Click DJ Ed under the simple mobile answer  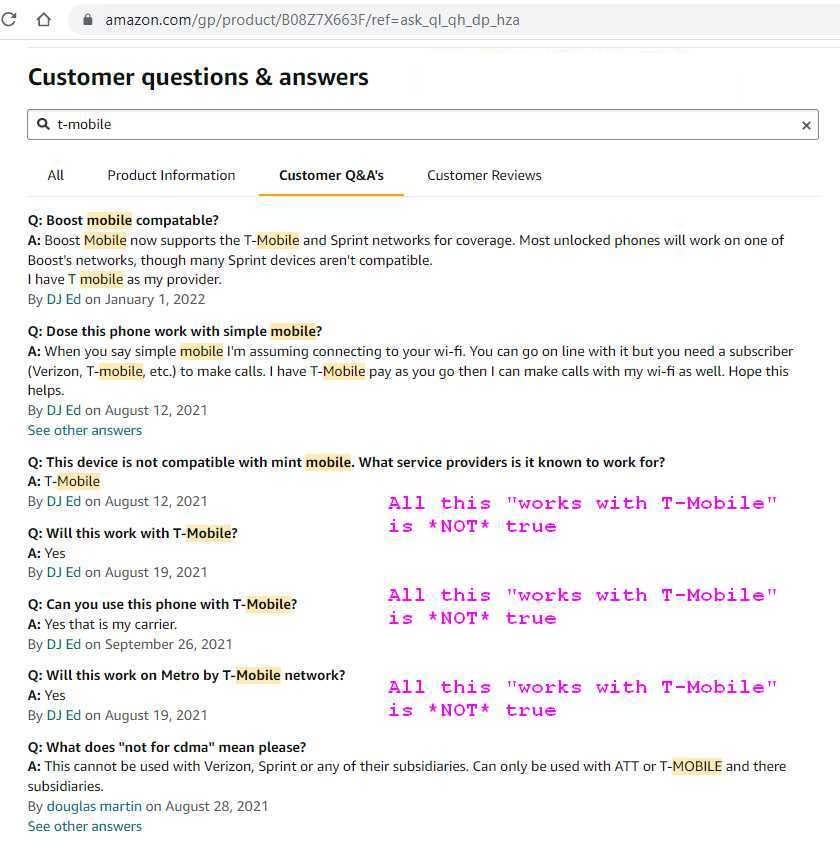63,410
